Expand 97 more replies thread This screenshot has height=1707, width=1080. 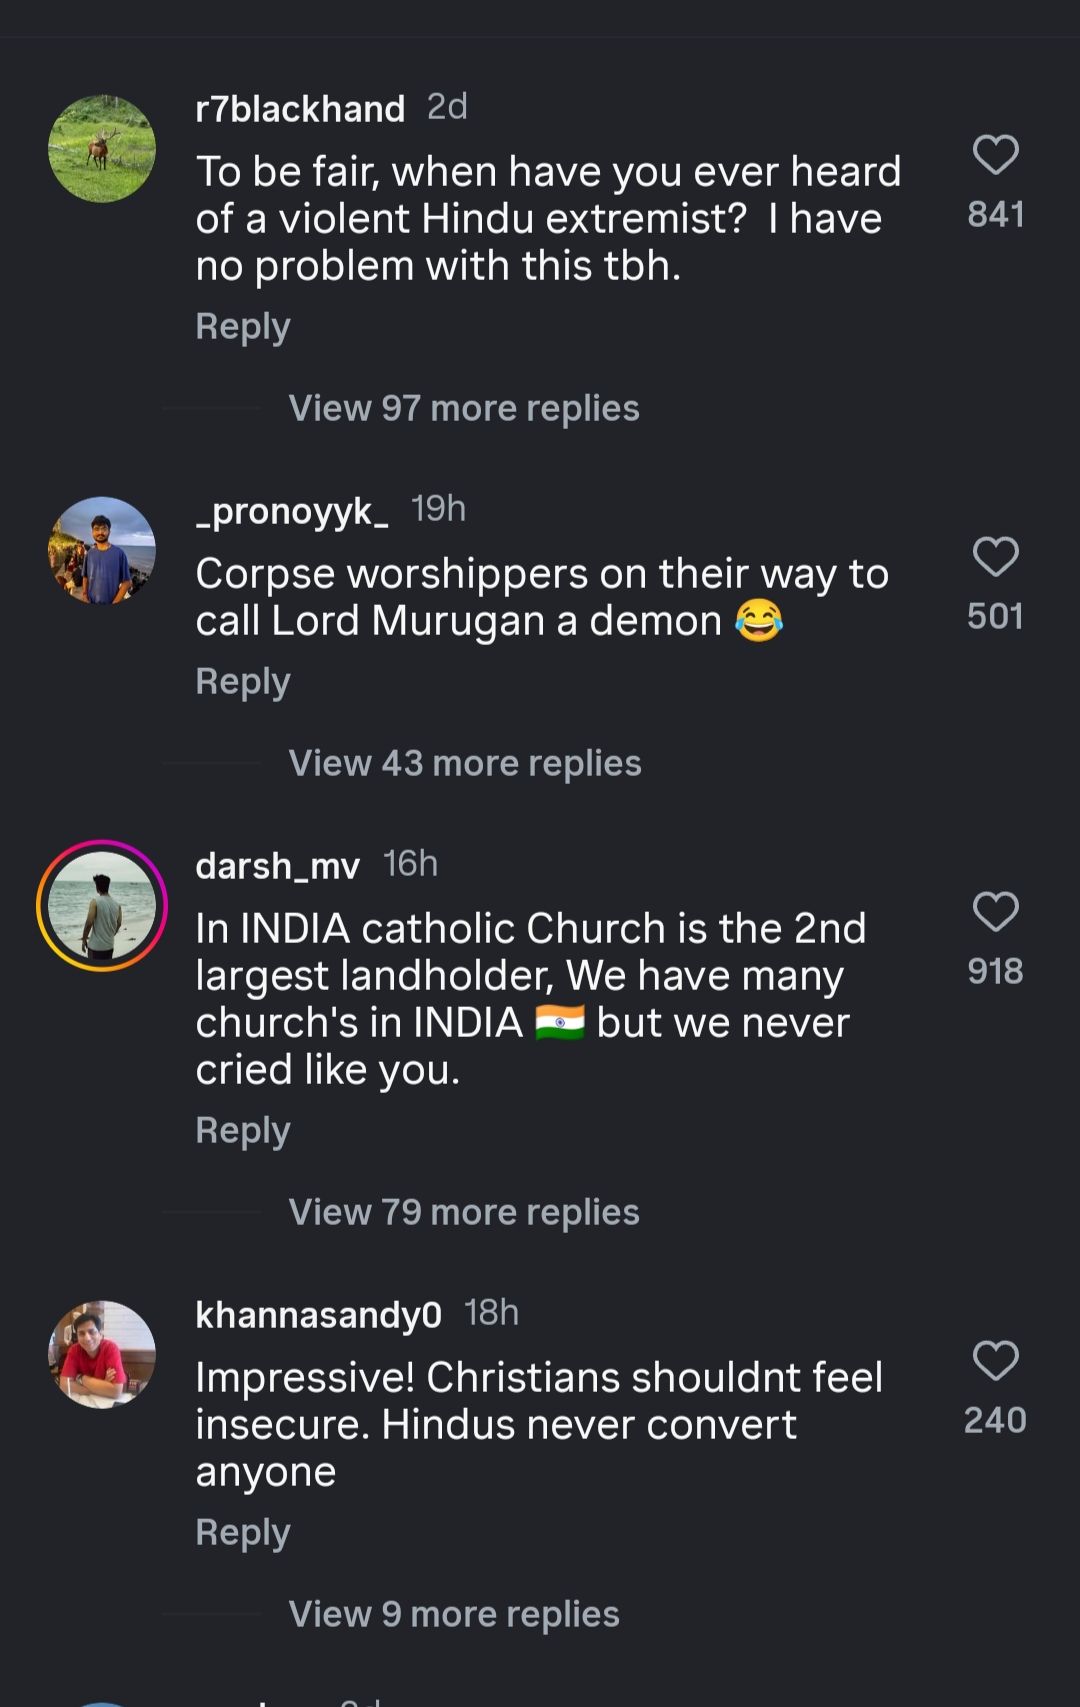(463, 408)
